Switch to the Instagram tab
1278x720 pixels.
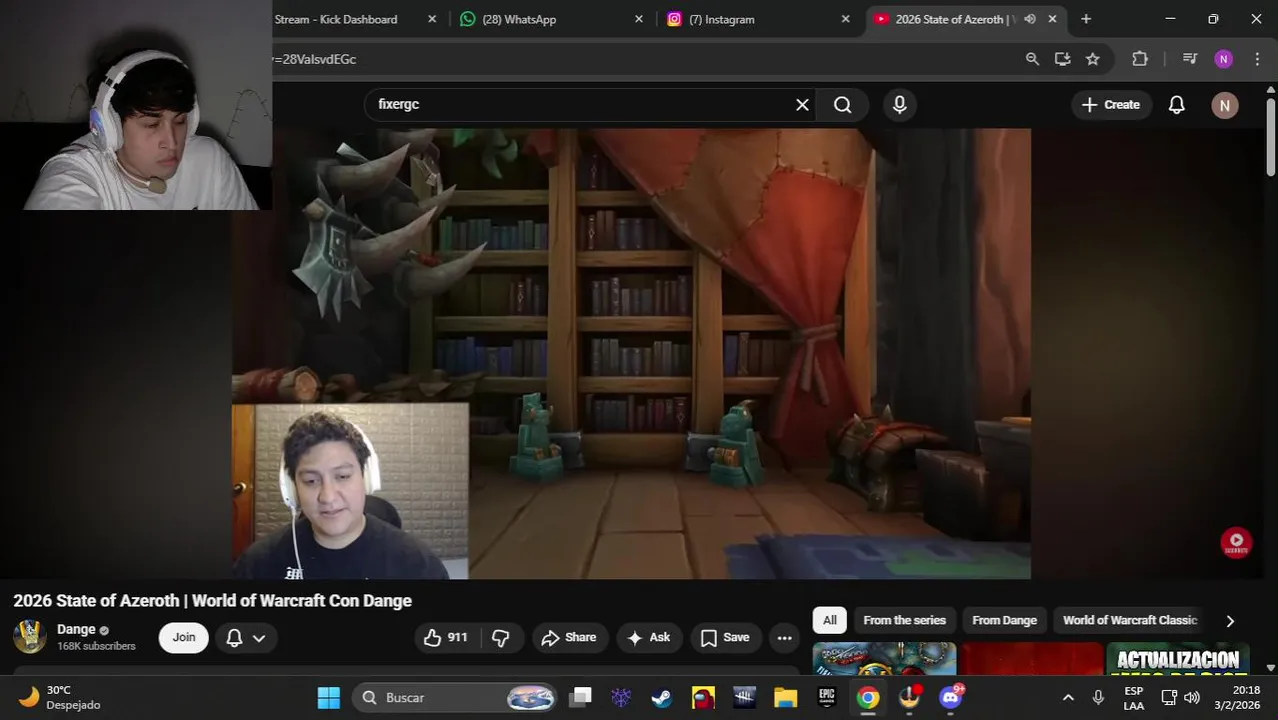pos(760,19)
